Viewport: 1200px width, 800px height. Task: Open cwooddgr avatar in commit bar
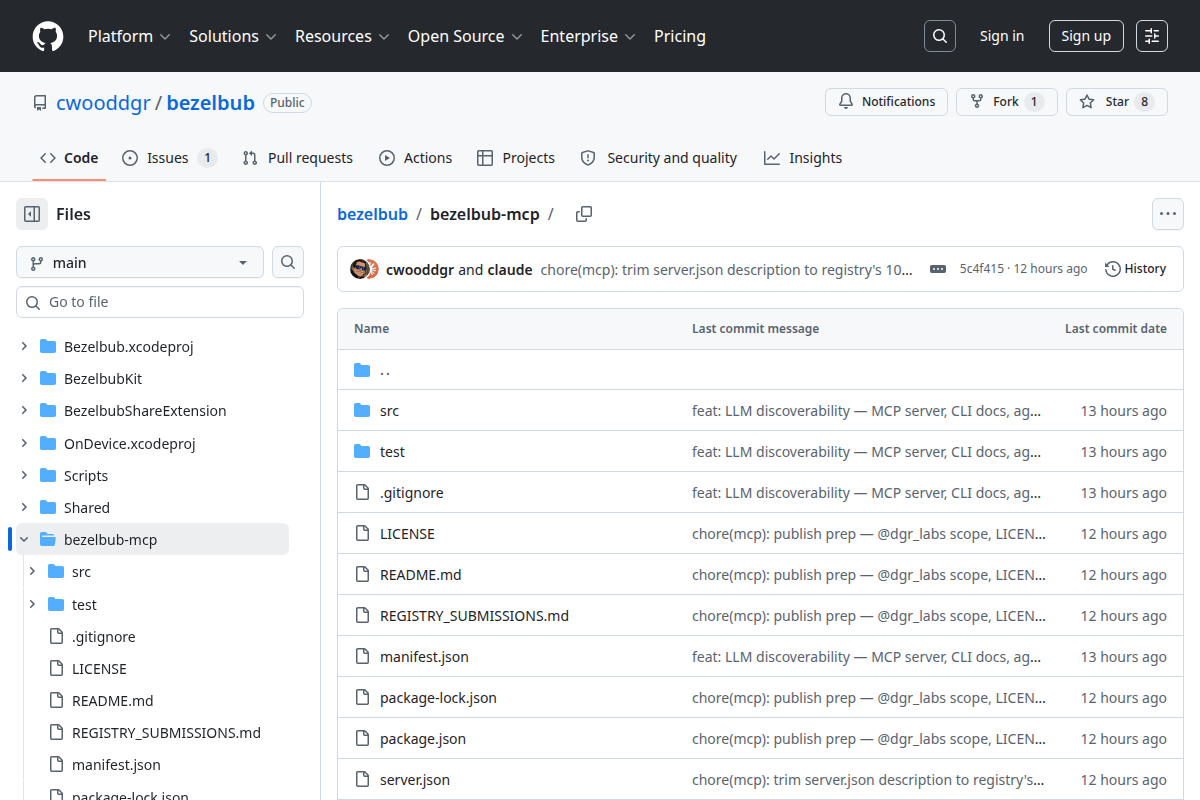point(359,269)
